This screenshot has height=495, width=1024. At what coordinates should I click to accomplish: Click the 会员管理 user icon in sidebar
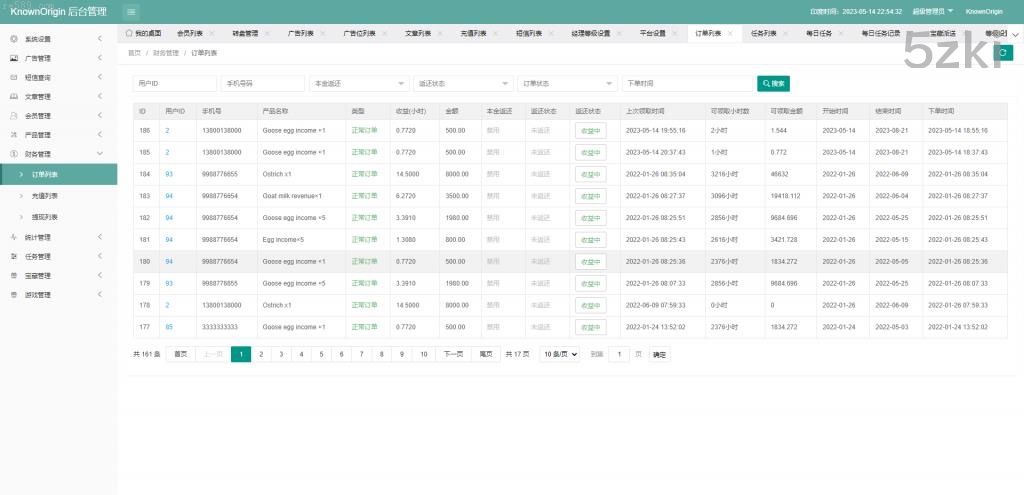click(13, 115)
